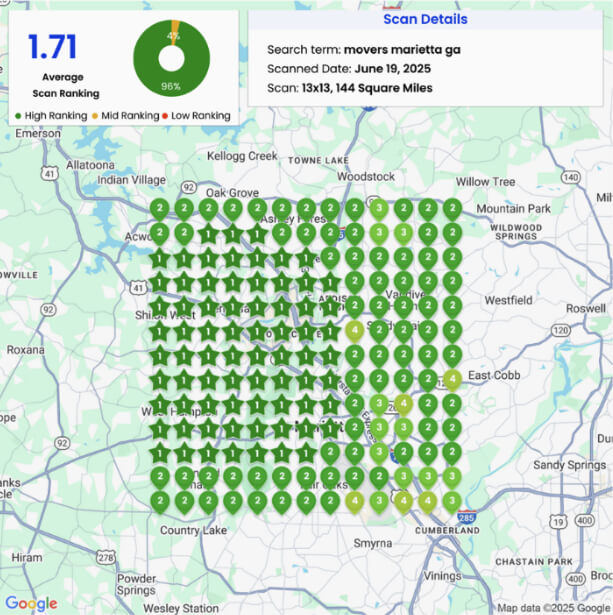Click the Roxana map label

[x=25, y=350]
